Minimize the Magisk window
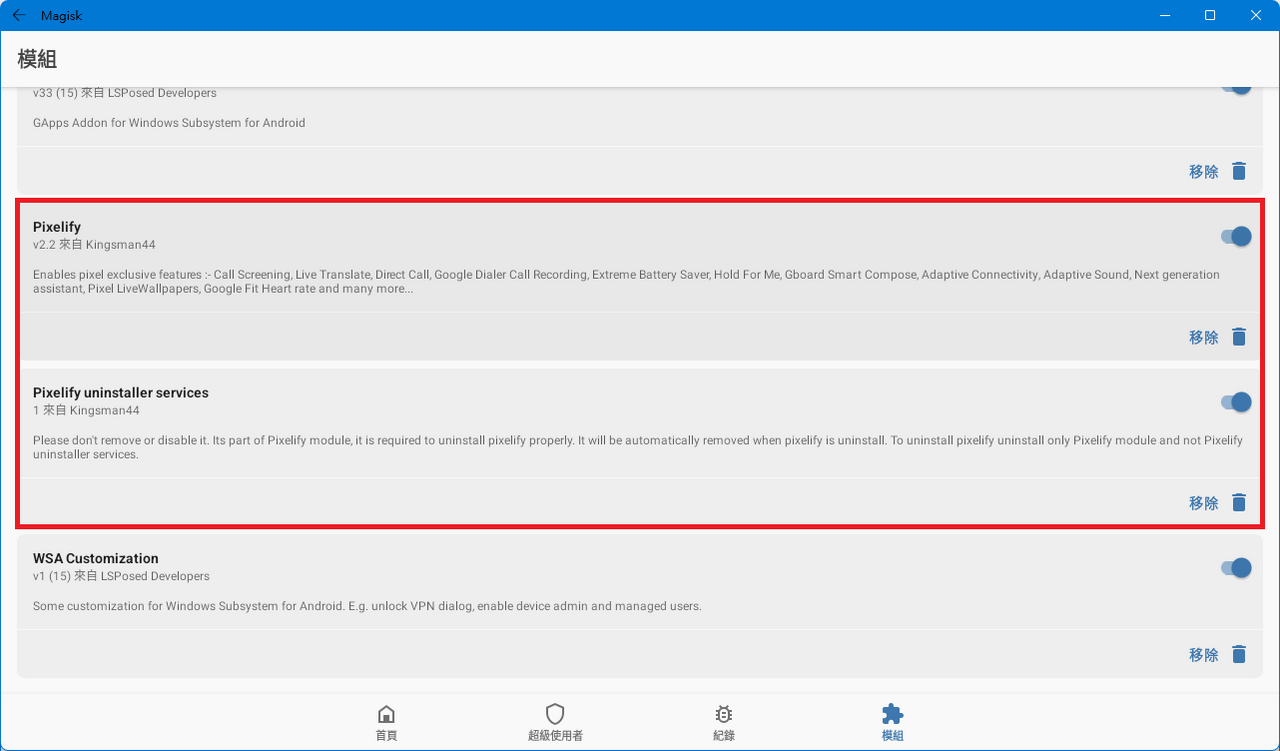 point(1164,15)
